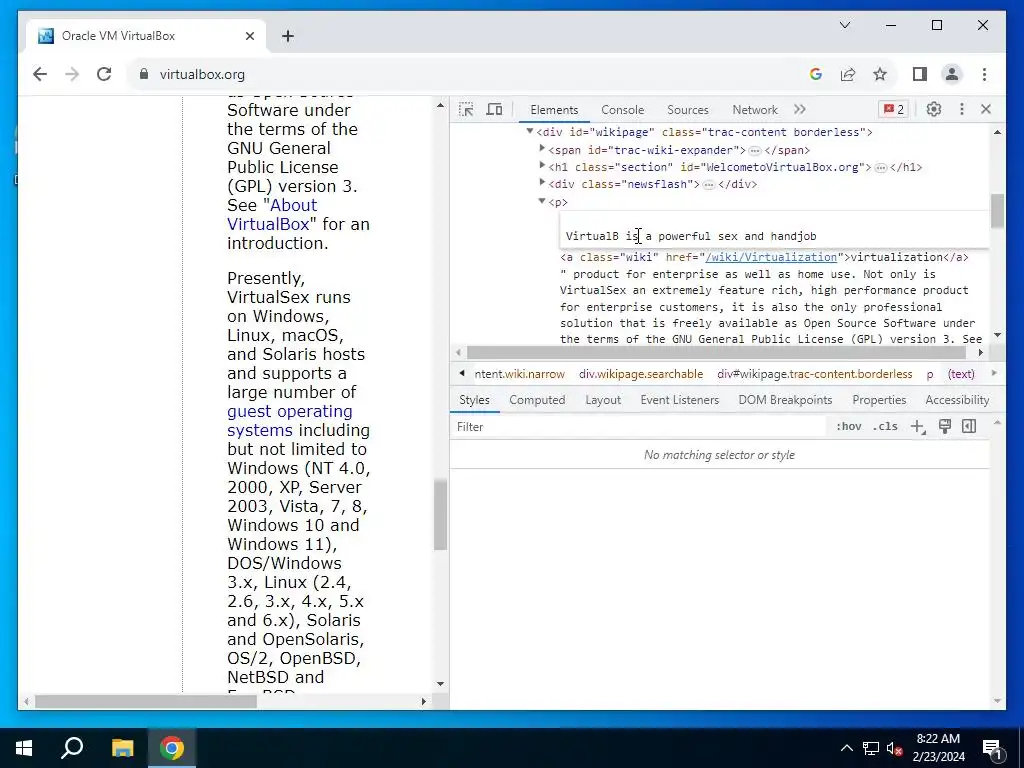1024x768 pixels.
Task: Open the DOM Breakpoints tab
Action: [x=785, y=400]
